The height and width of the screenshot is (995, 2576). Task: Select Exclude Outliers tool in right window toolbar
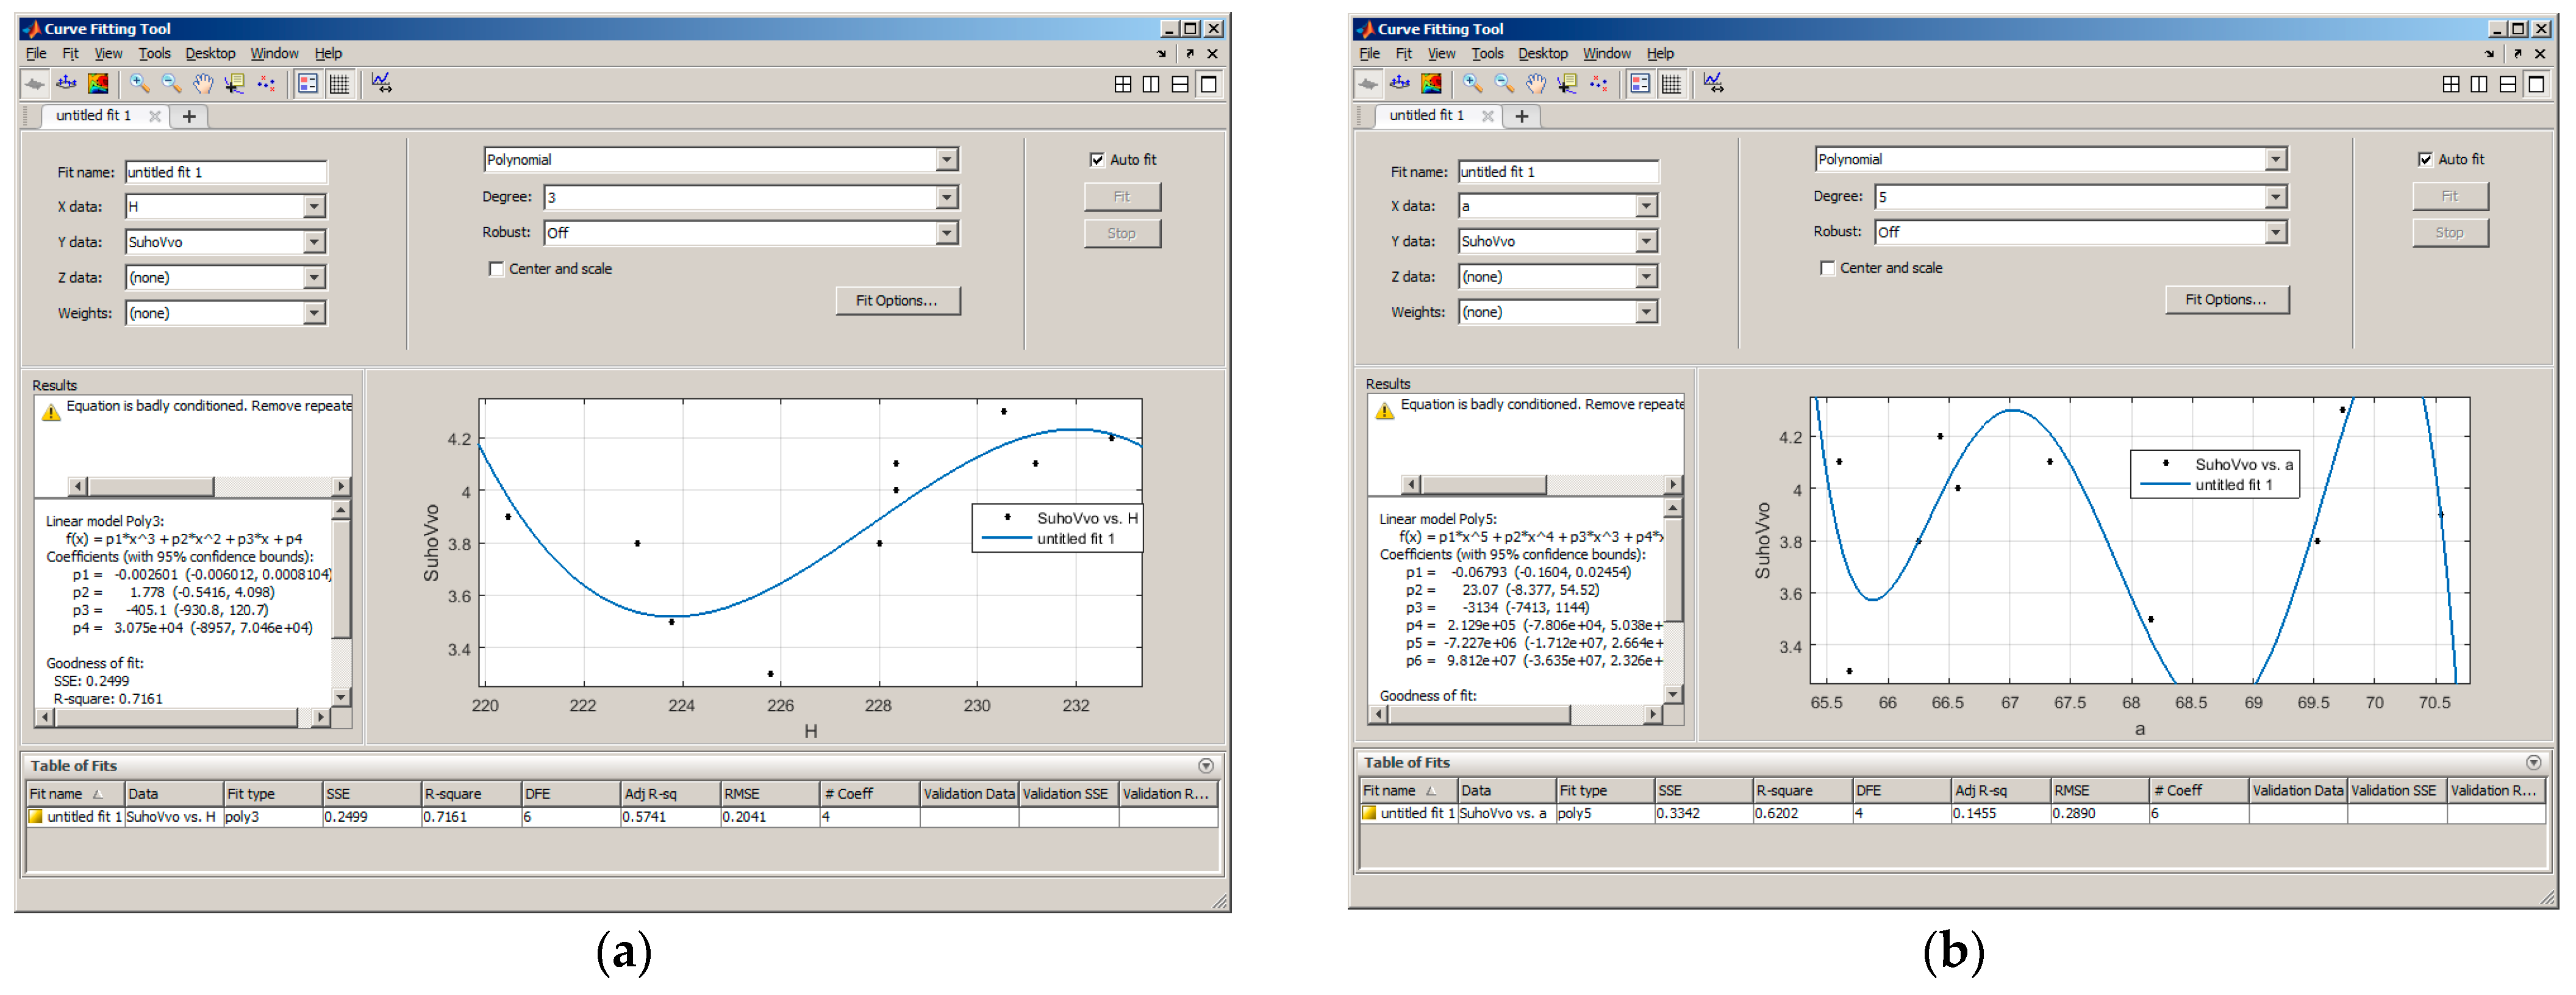[x=1600, y=85]
